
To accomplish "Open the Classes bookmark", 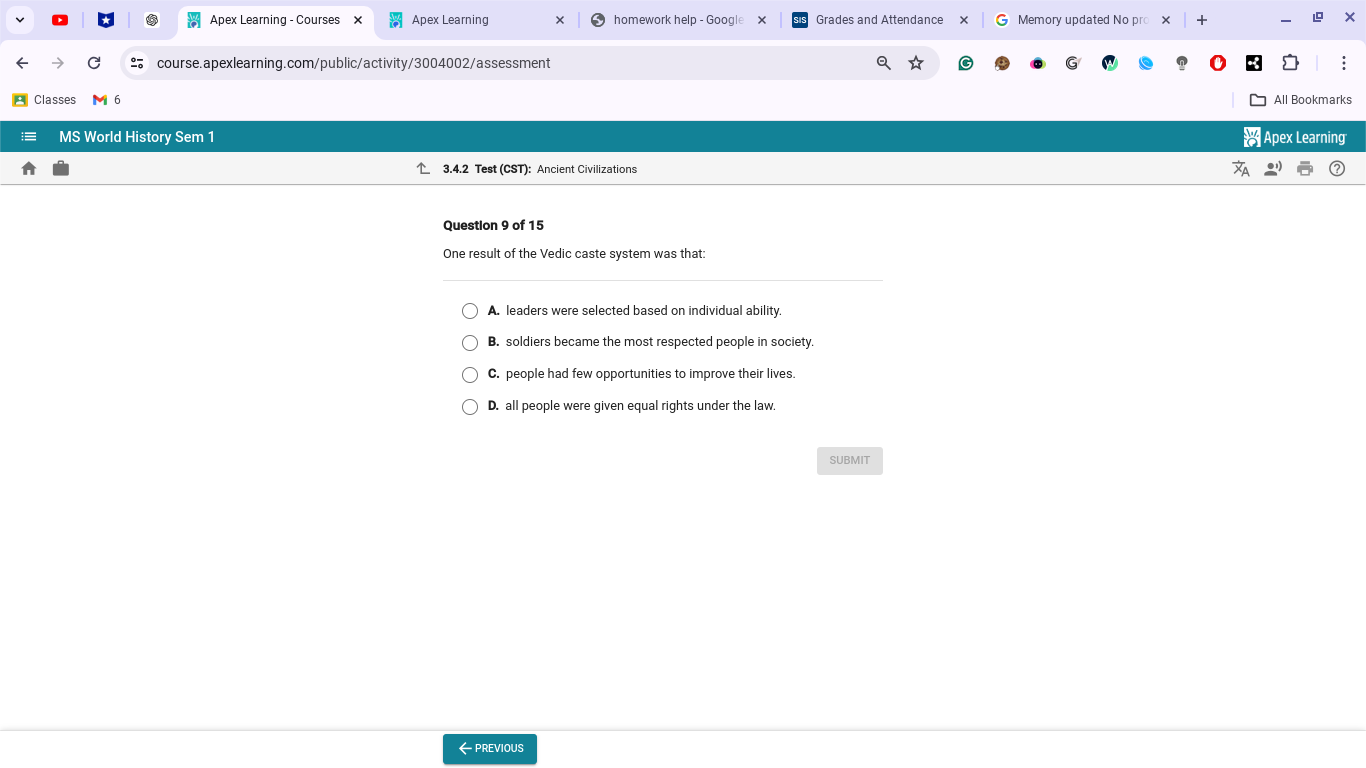I will (x=44, y=99).
